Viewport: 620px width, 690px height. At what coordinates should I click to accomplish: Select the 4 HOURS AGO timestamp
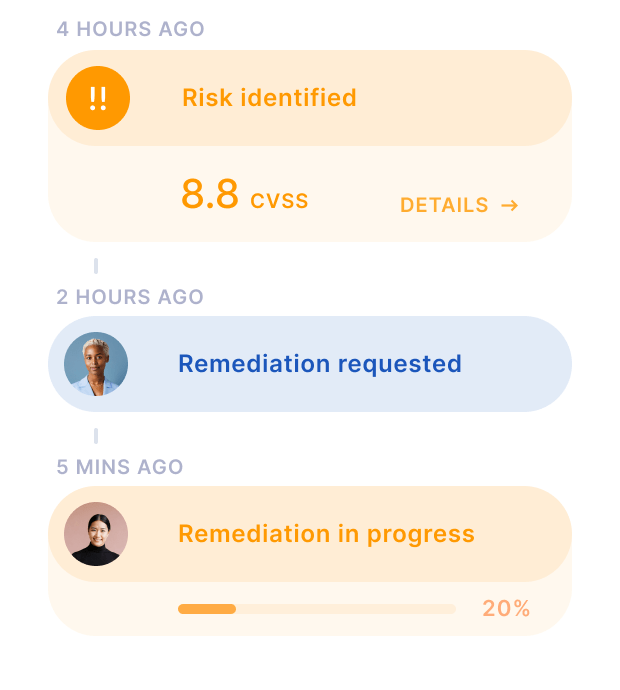coord(130,29)
